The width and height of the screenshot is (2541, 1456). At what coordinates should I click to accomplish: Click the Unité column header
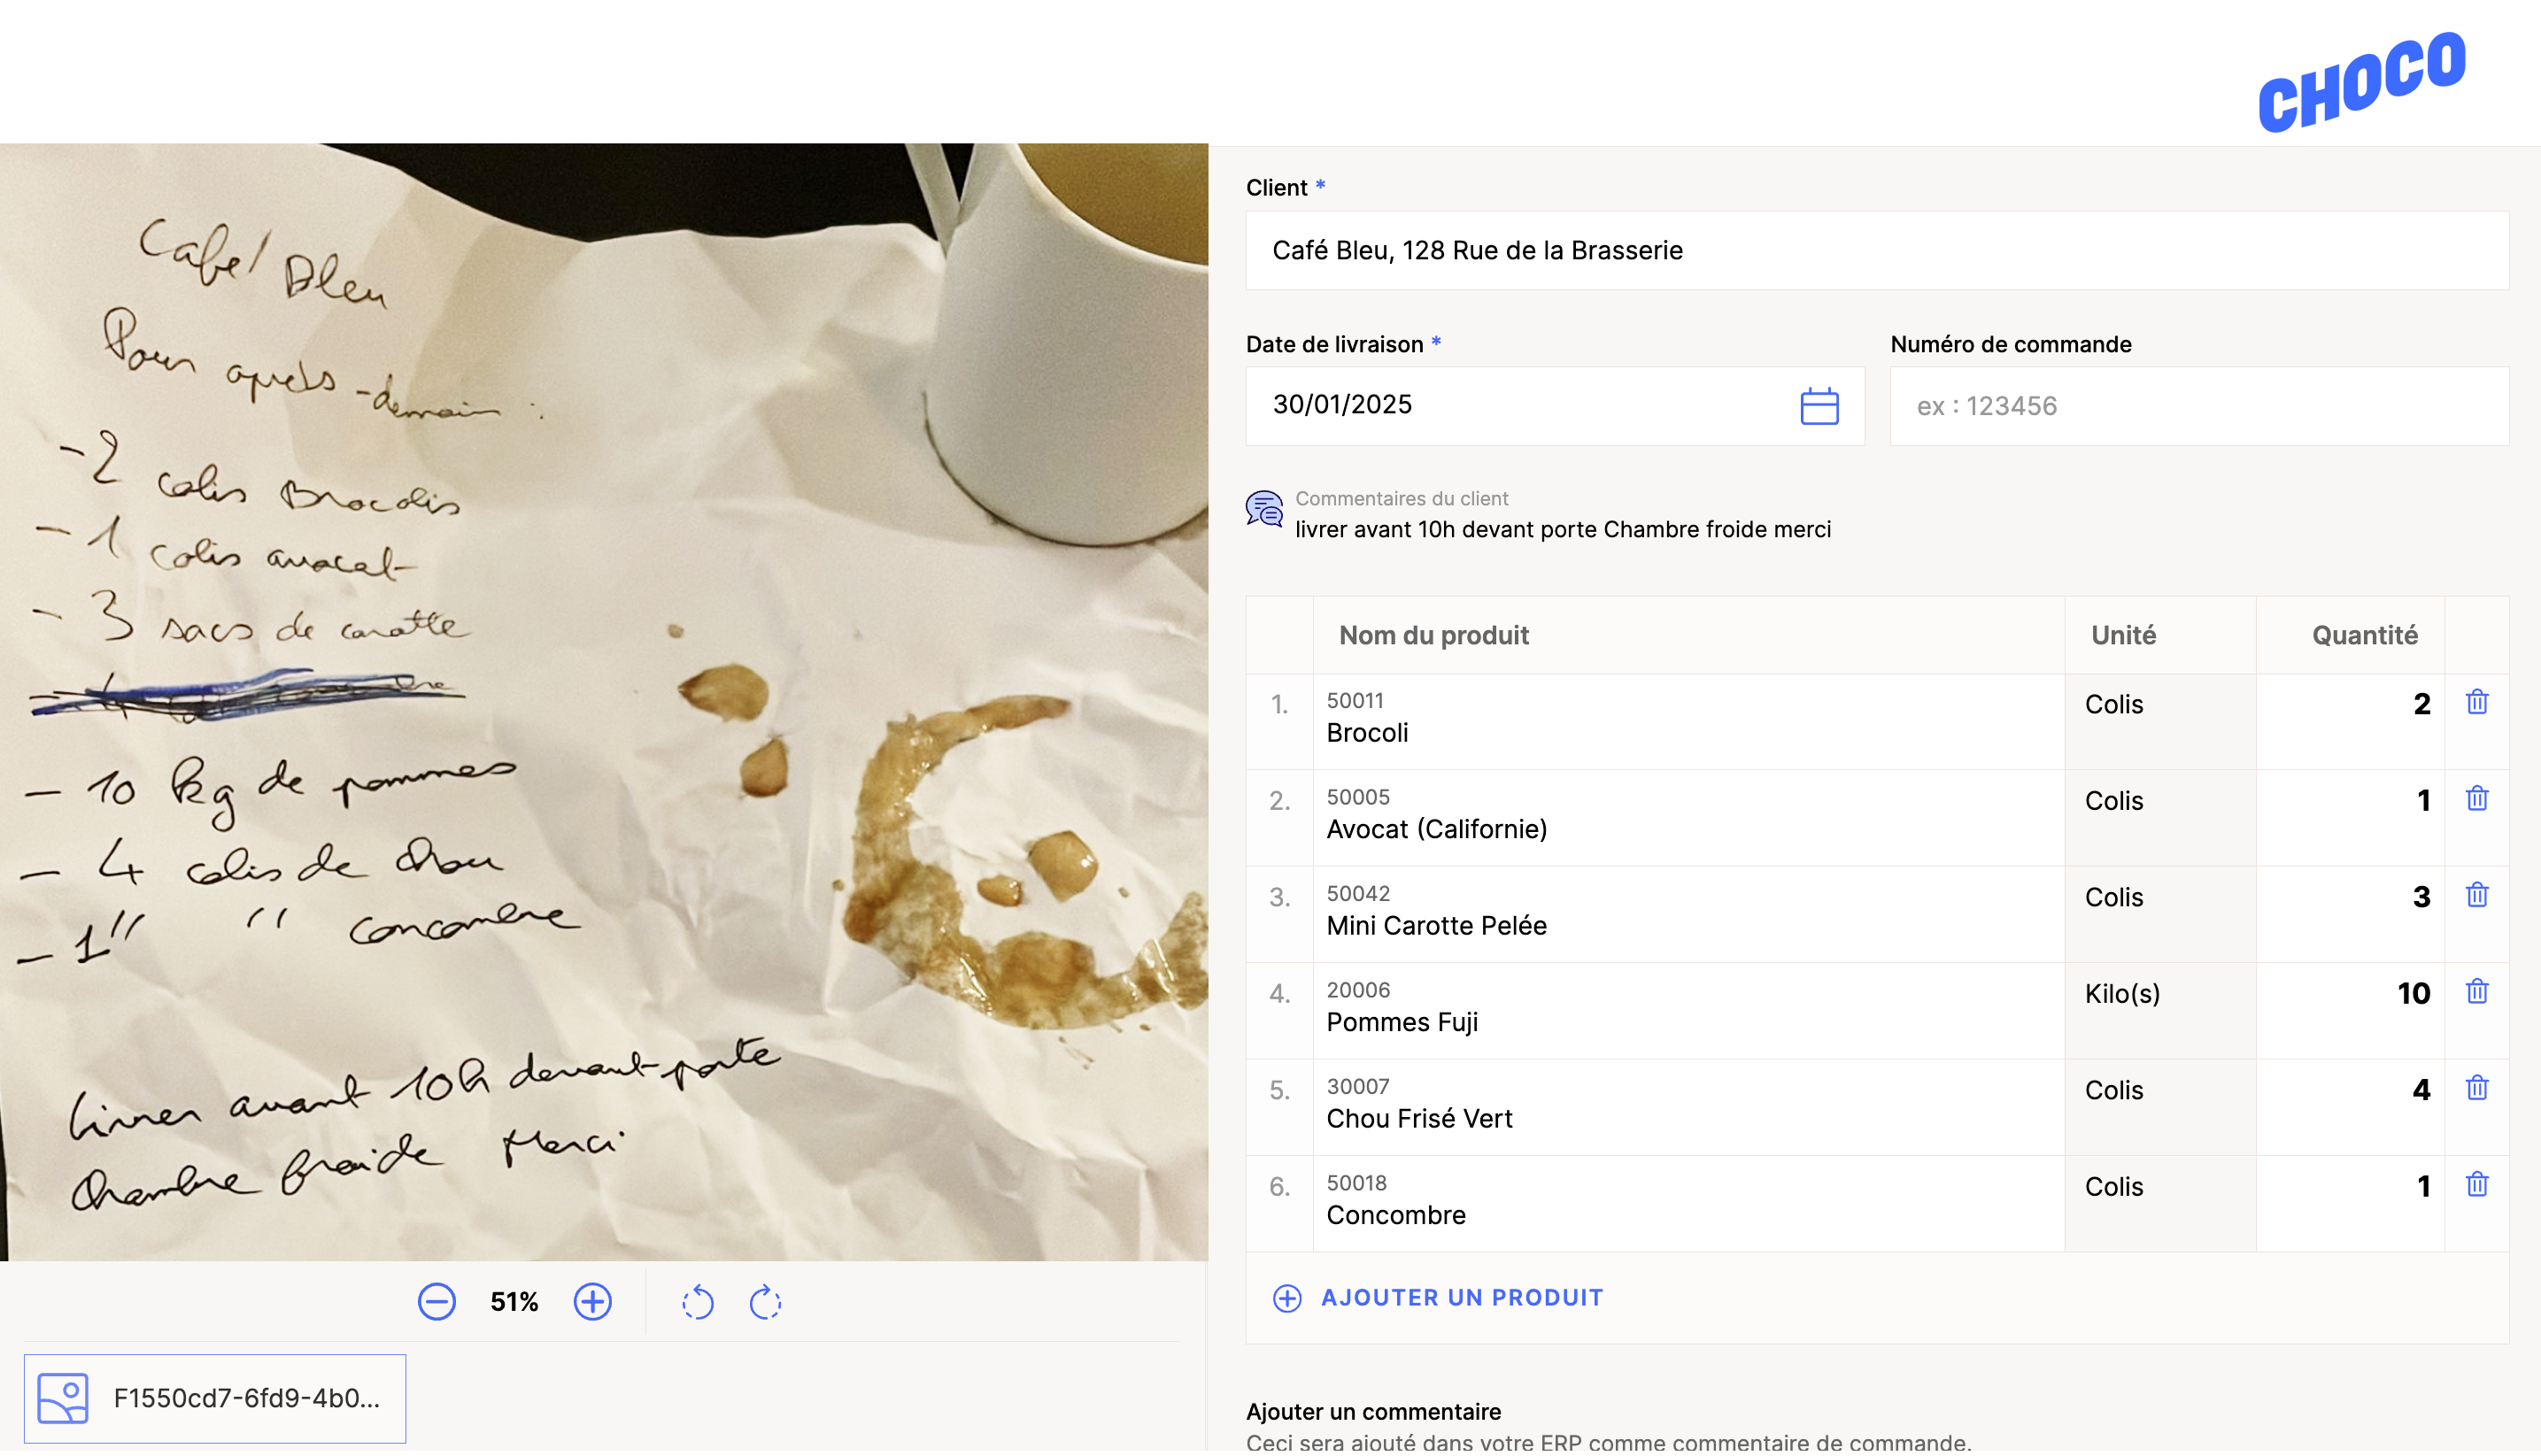point(2123,635)
